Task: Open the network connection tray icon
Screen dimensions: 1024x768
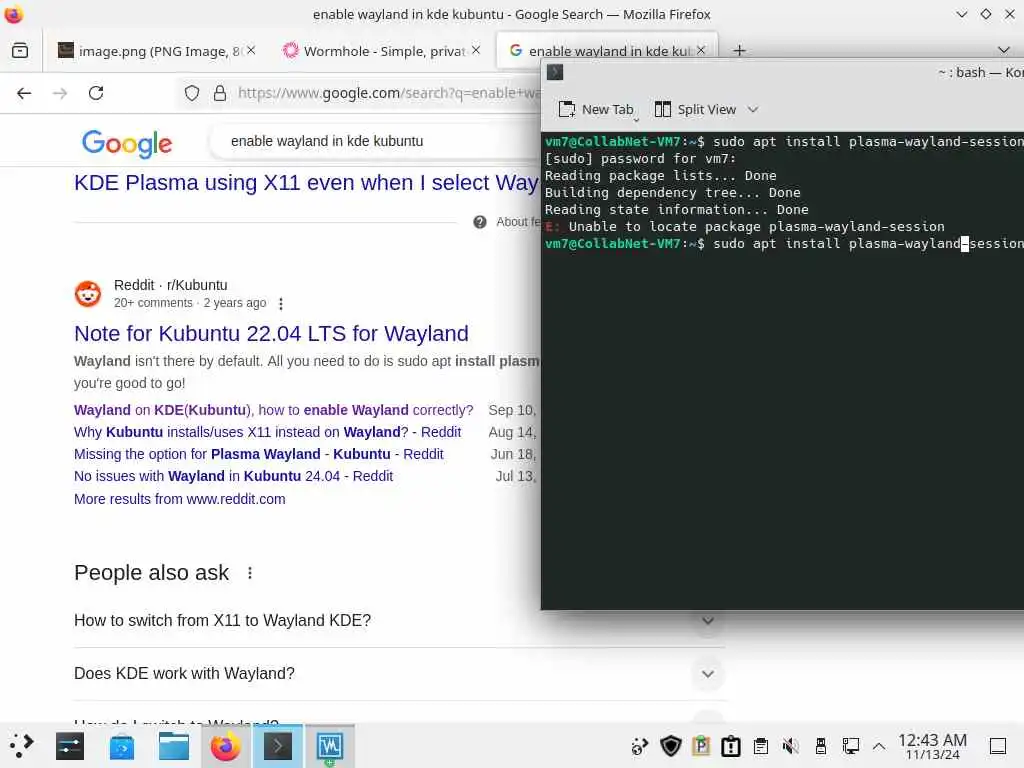Action: 850,746
